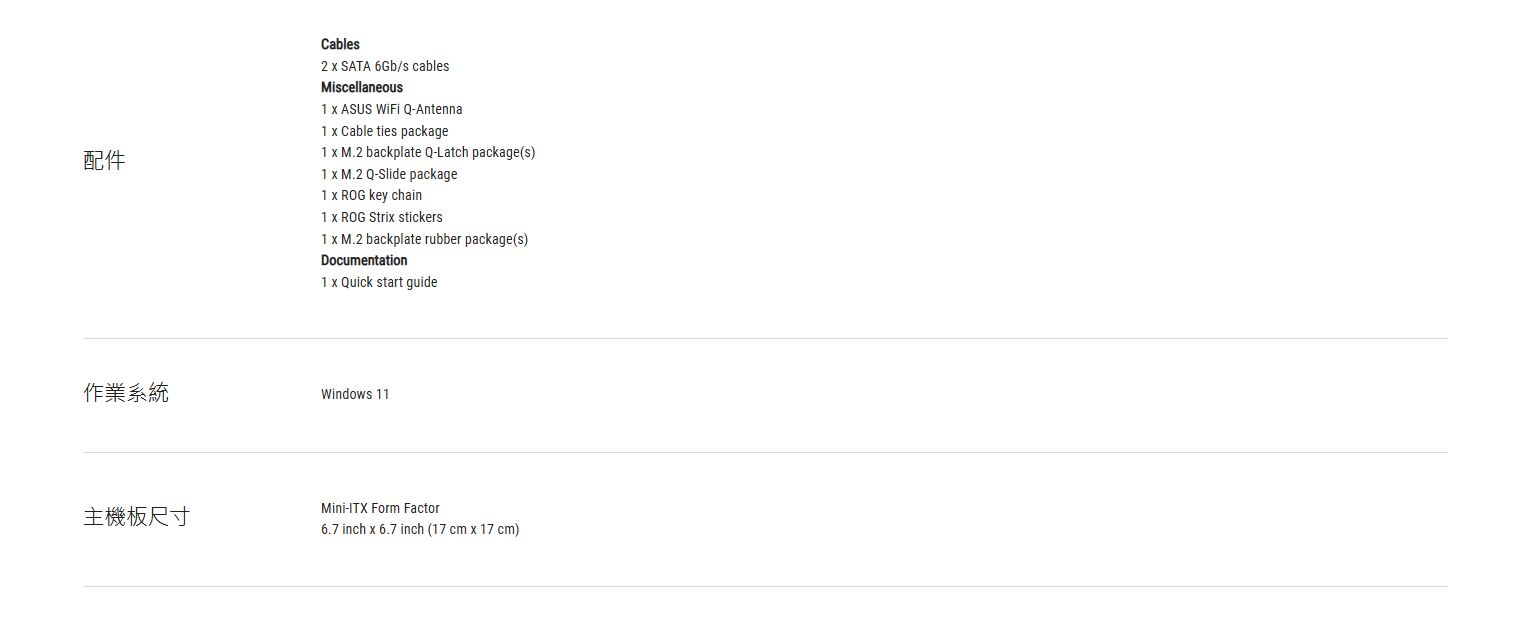
Task: Select the Windows 11 text
Action: 355,394
